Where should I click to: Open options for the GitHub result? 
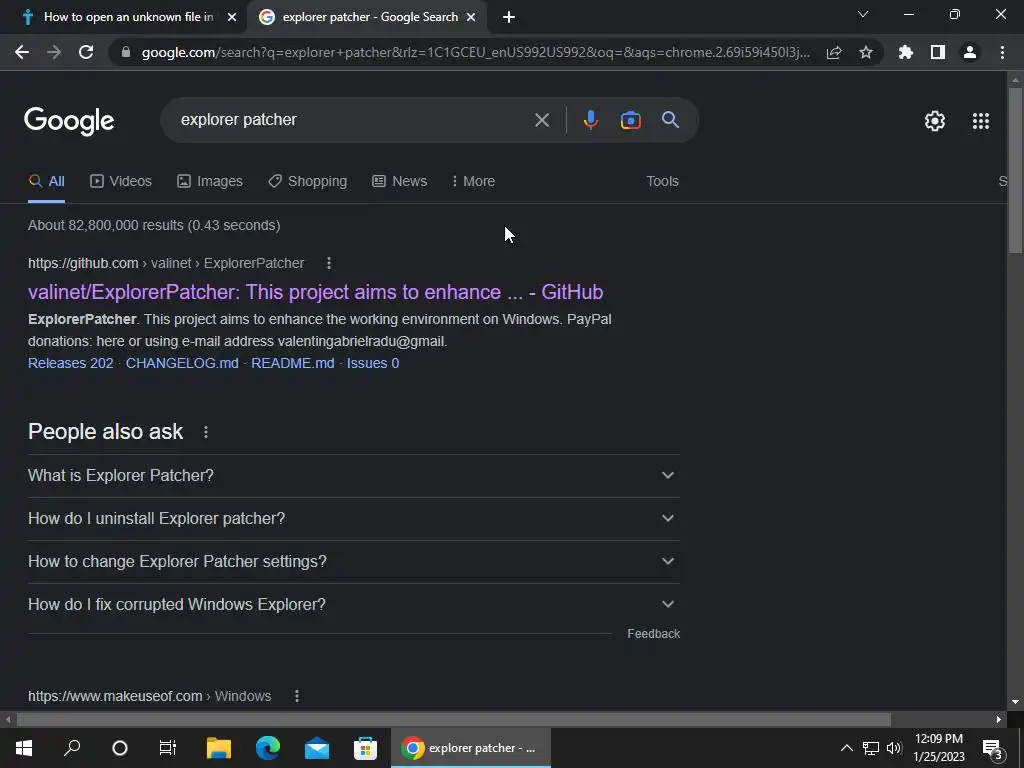point(328,263)
